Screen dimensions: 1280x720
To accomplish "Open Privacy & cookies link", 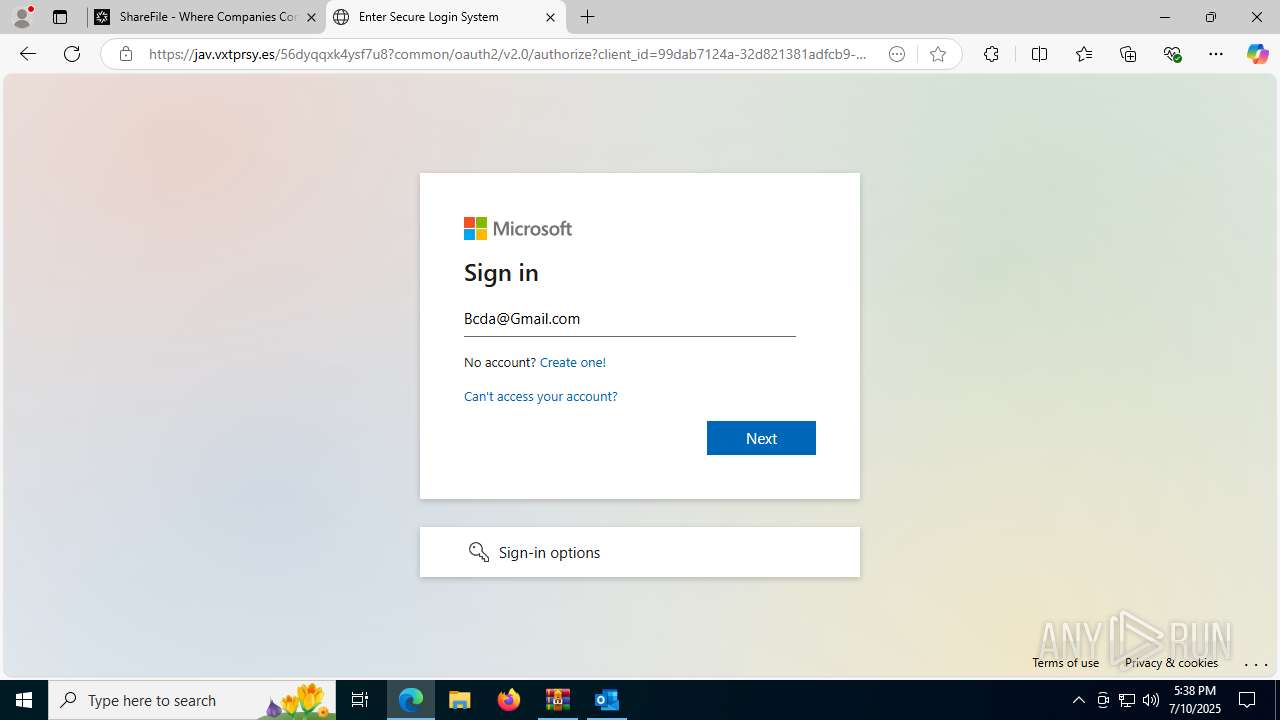I will coord(1171,662).
